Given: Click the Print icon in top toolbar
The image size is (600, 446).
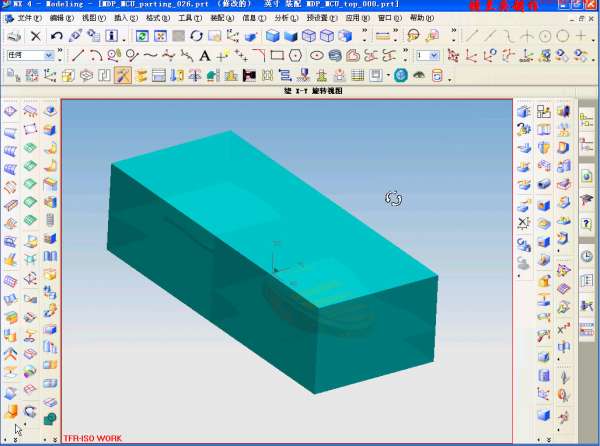Looking at the screenshot, I should click(15, 36).
